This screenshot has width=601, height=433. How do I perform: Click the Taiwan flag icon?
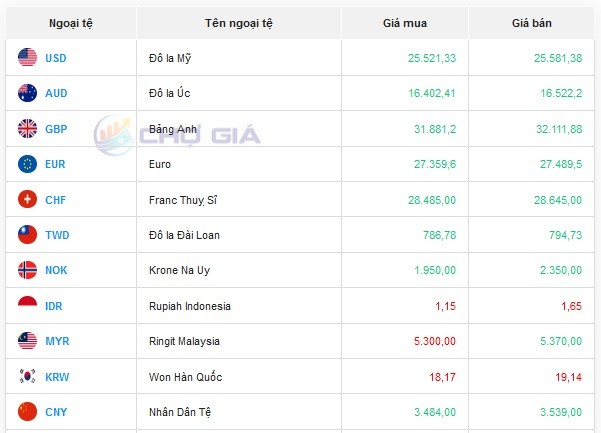(28, 235)
